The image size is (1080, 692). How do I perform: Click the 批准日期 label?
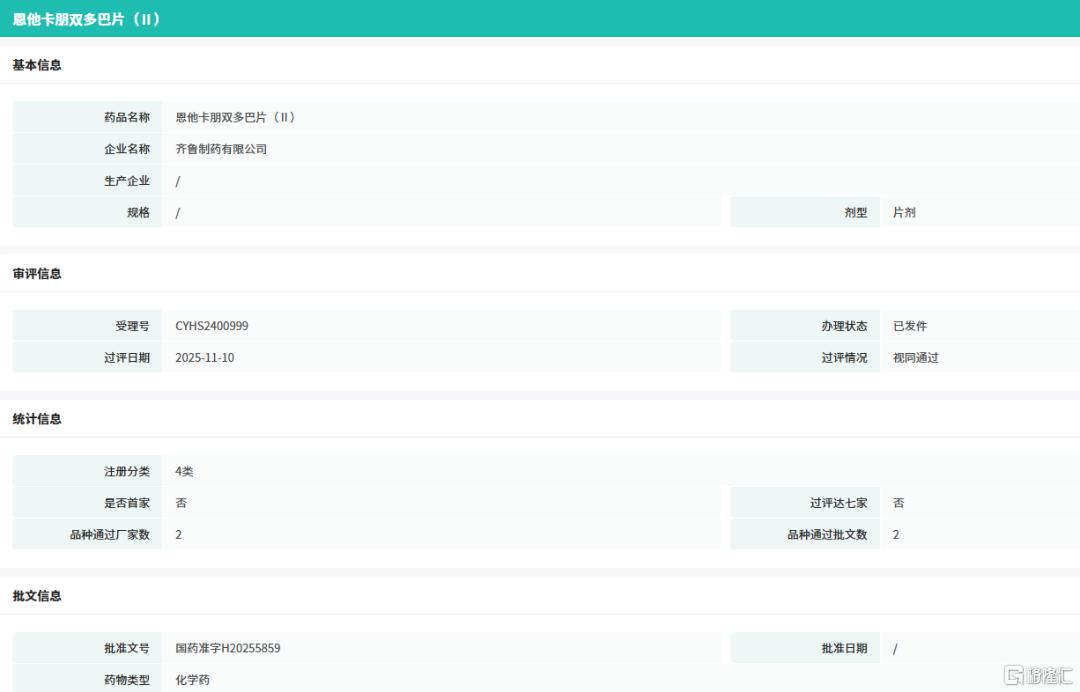pos(844,648)
